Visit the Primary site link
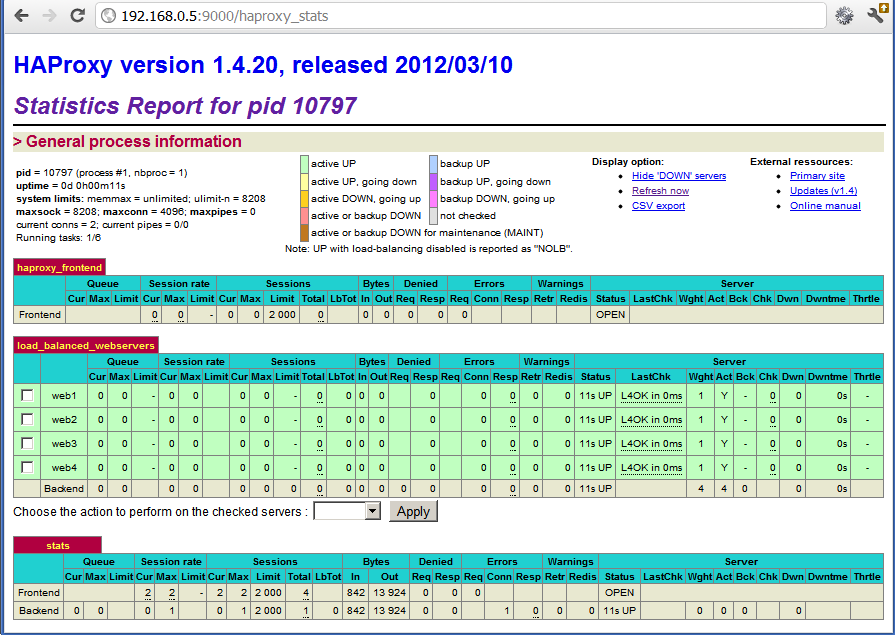The height and width of the screenshot is (635, 895). (x=817, y=176)
